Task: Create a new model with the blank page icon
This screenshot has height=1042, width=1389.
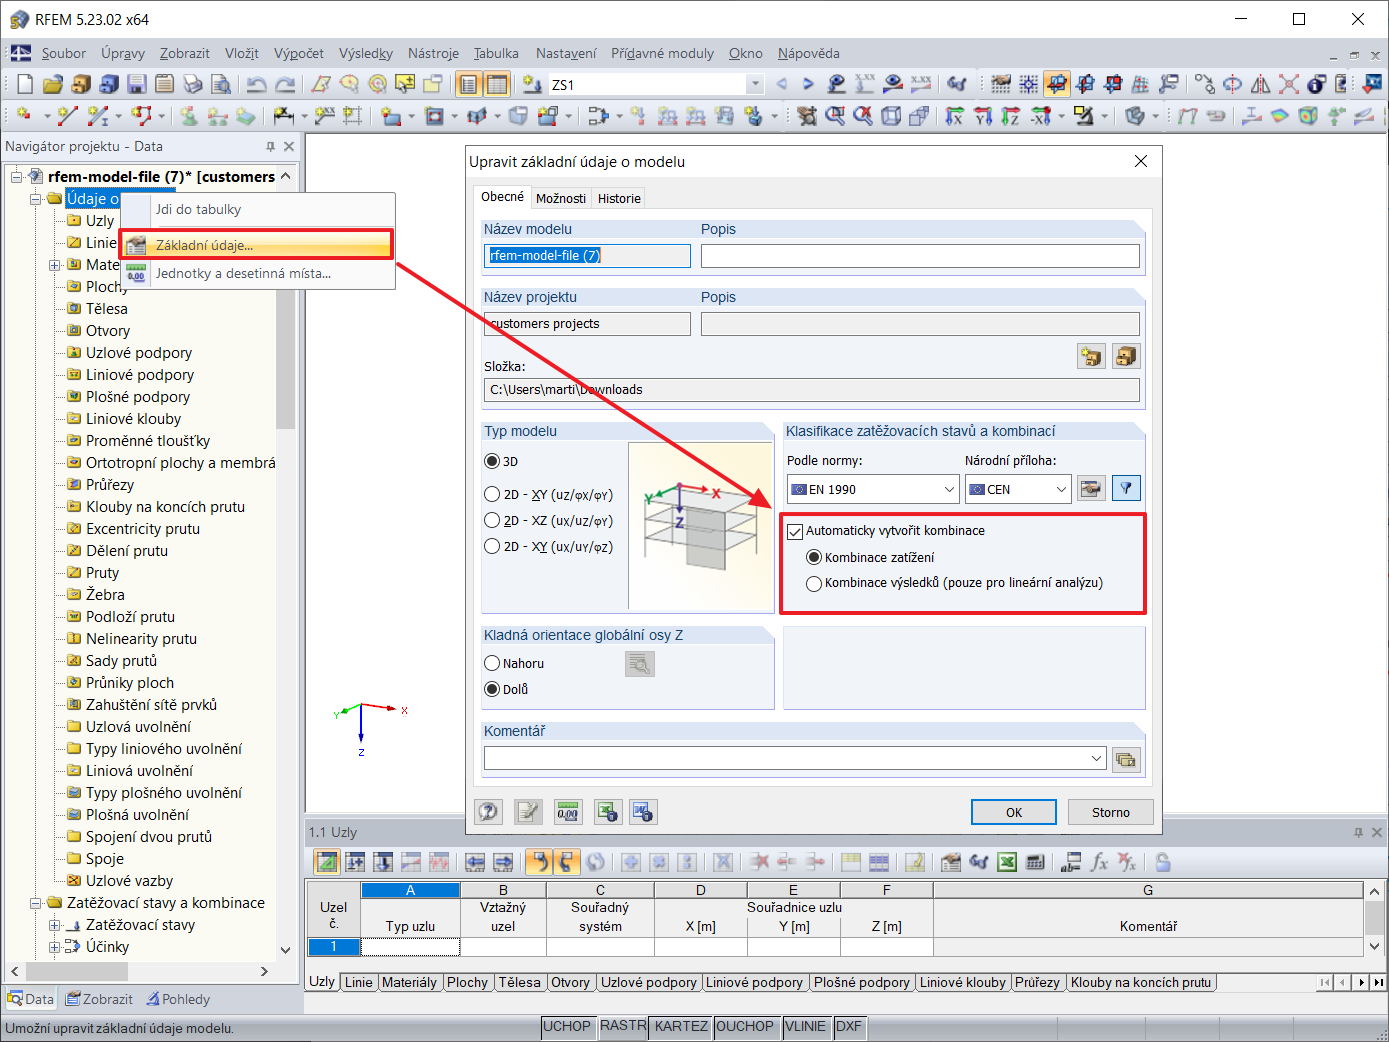Action: [x=25, y=85]
